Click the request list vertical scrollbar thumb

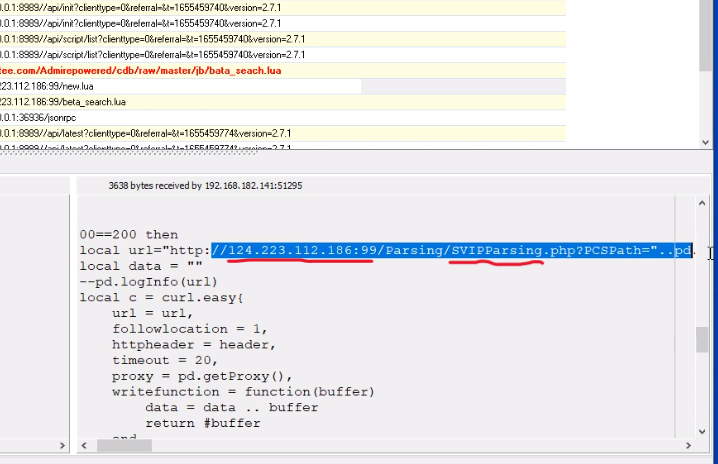(706, 36)
